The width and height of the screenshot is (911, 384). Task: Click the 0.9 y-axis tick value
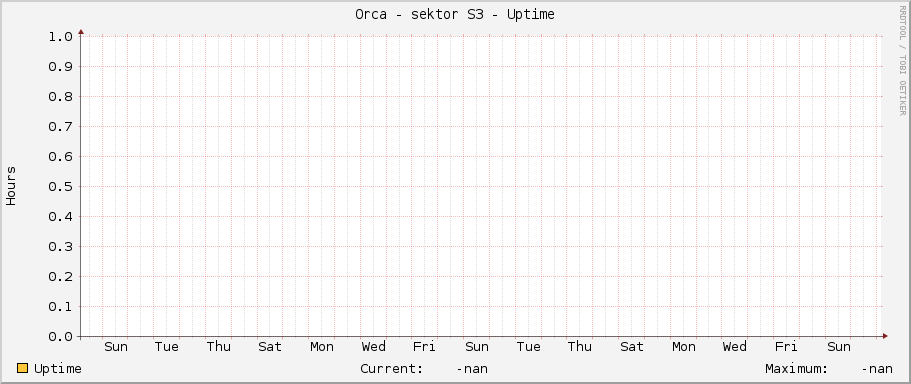click(60, 67)
